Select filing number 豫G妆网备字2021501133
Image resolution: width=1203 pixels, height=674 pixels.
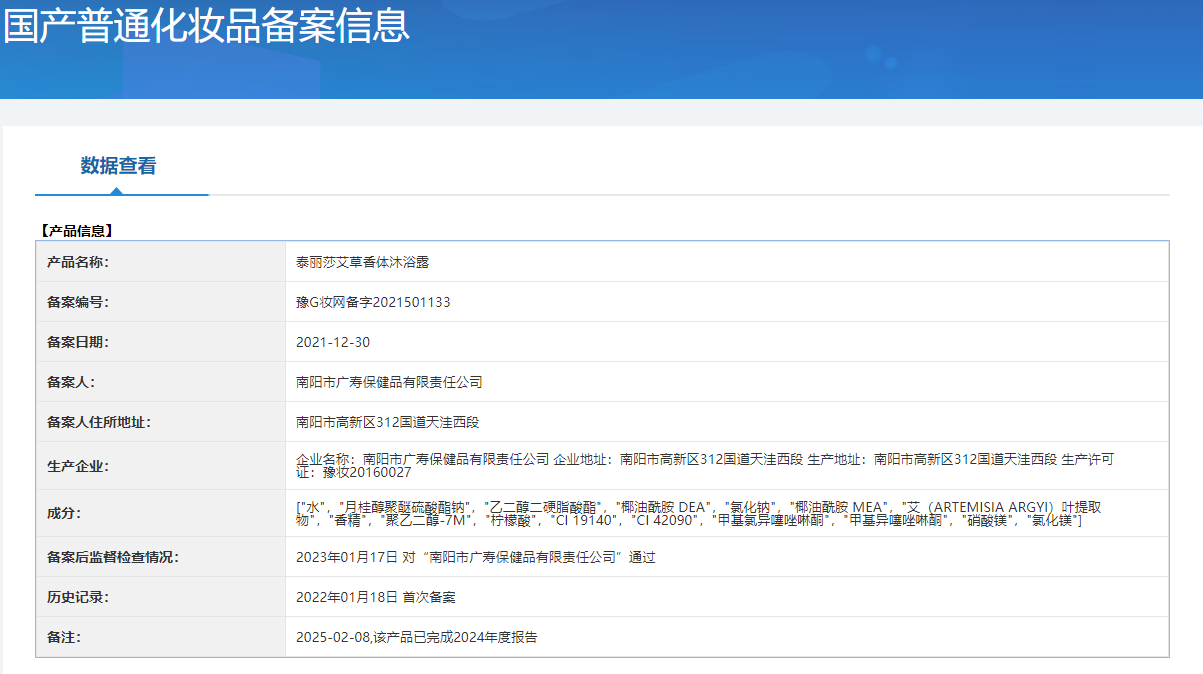pyautogui.click(x=373, y=302)
